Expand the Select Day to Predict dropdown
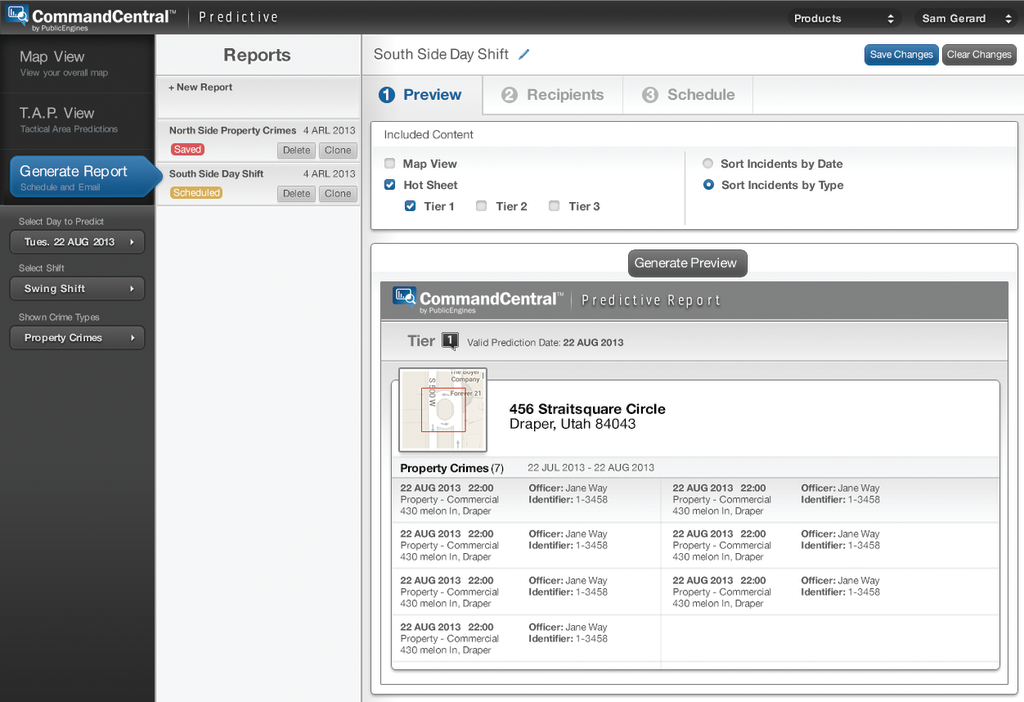 point(77,242)
